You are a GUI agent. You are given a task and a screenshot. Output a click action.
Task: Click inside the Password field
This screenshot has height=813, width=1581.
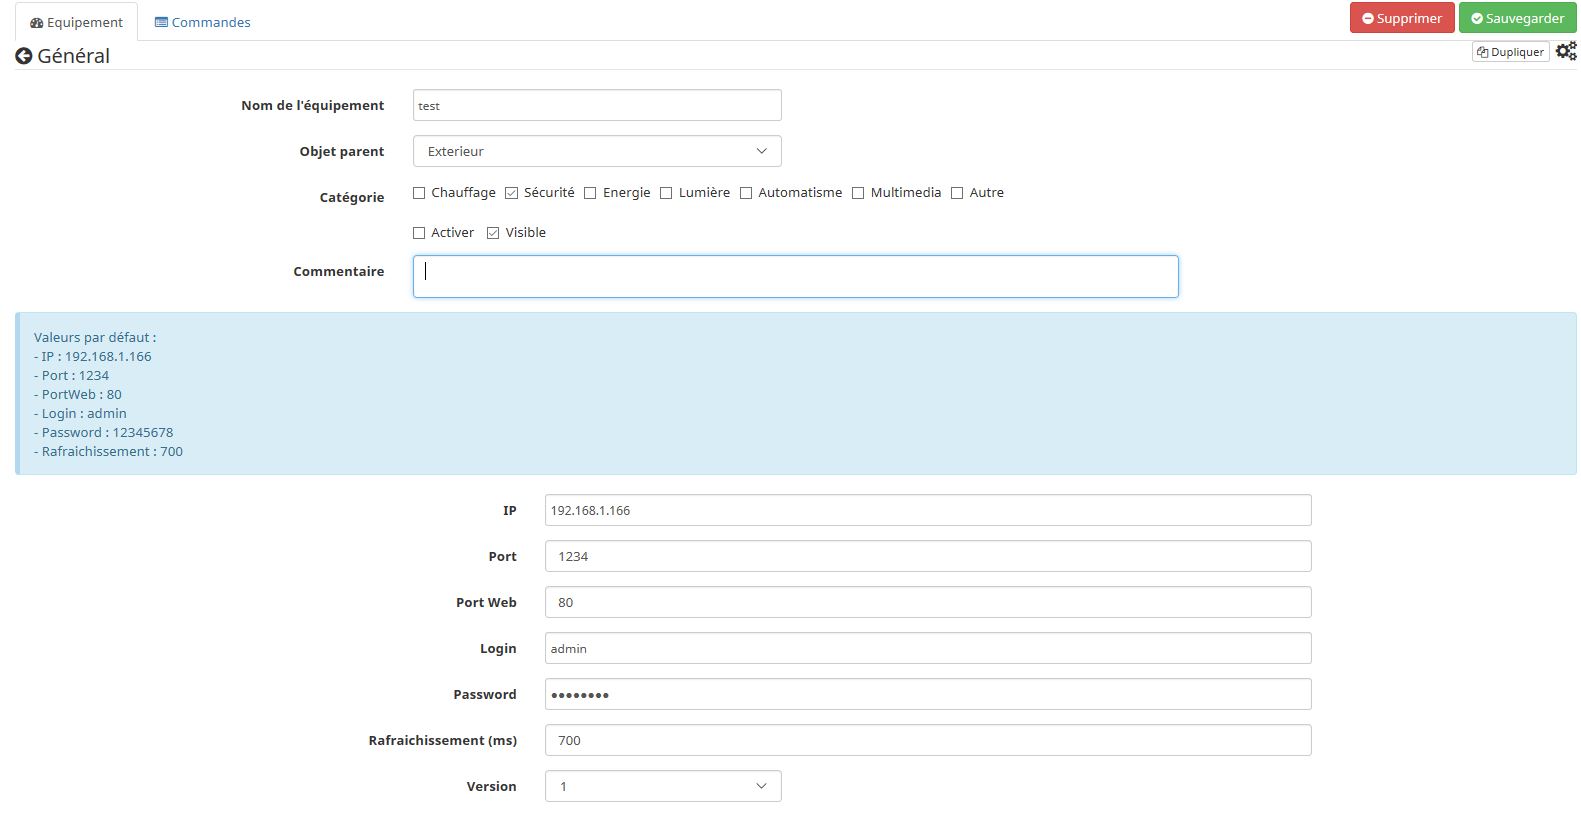point(927,694)
